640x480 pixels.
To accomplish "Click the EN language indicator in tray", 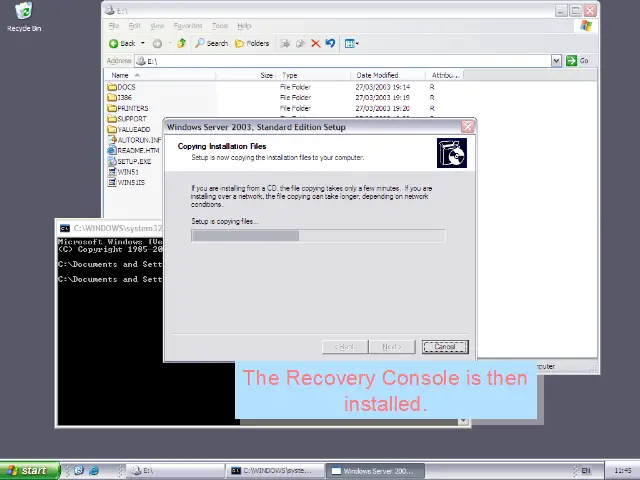I will pyautogui.click(x=586, y=471).
